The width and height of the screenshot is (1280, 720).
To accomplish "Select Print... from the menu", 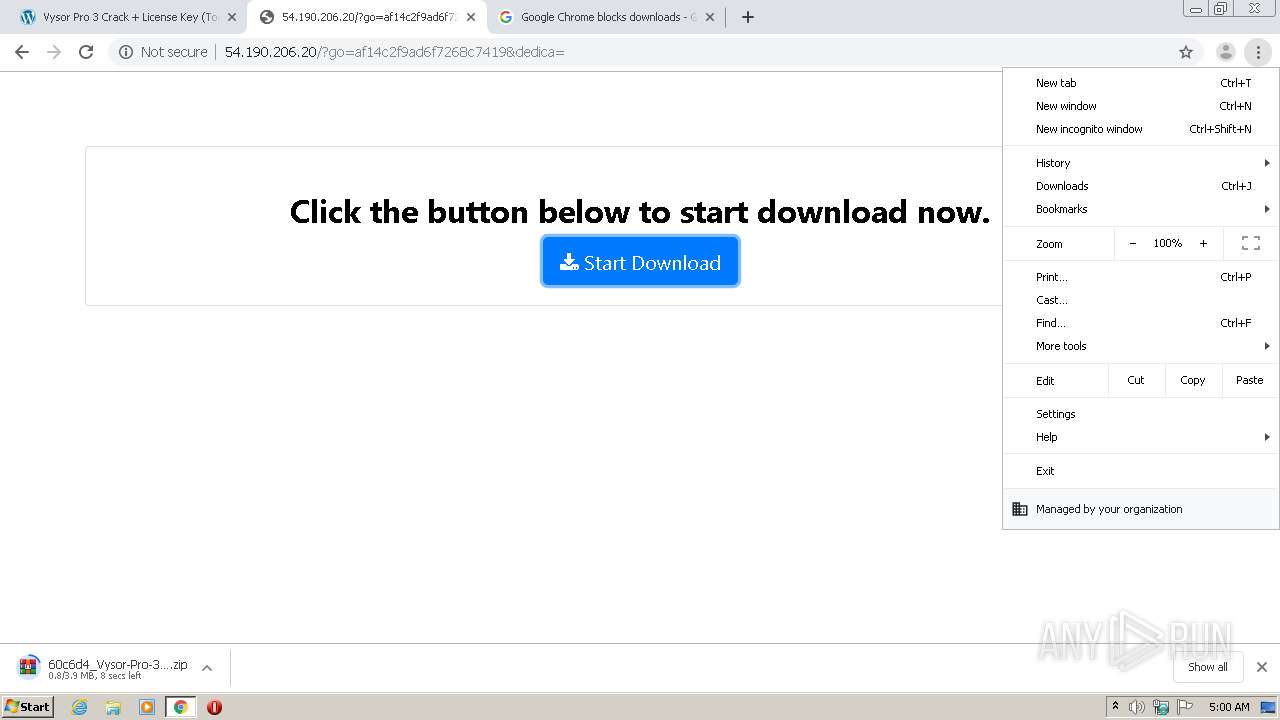I will (1141, 277).
